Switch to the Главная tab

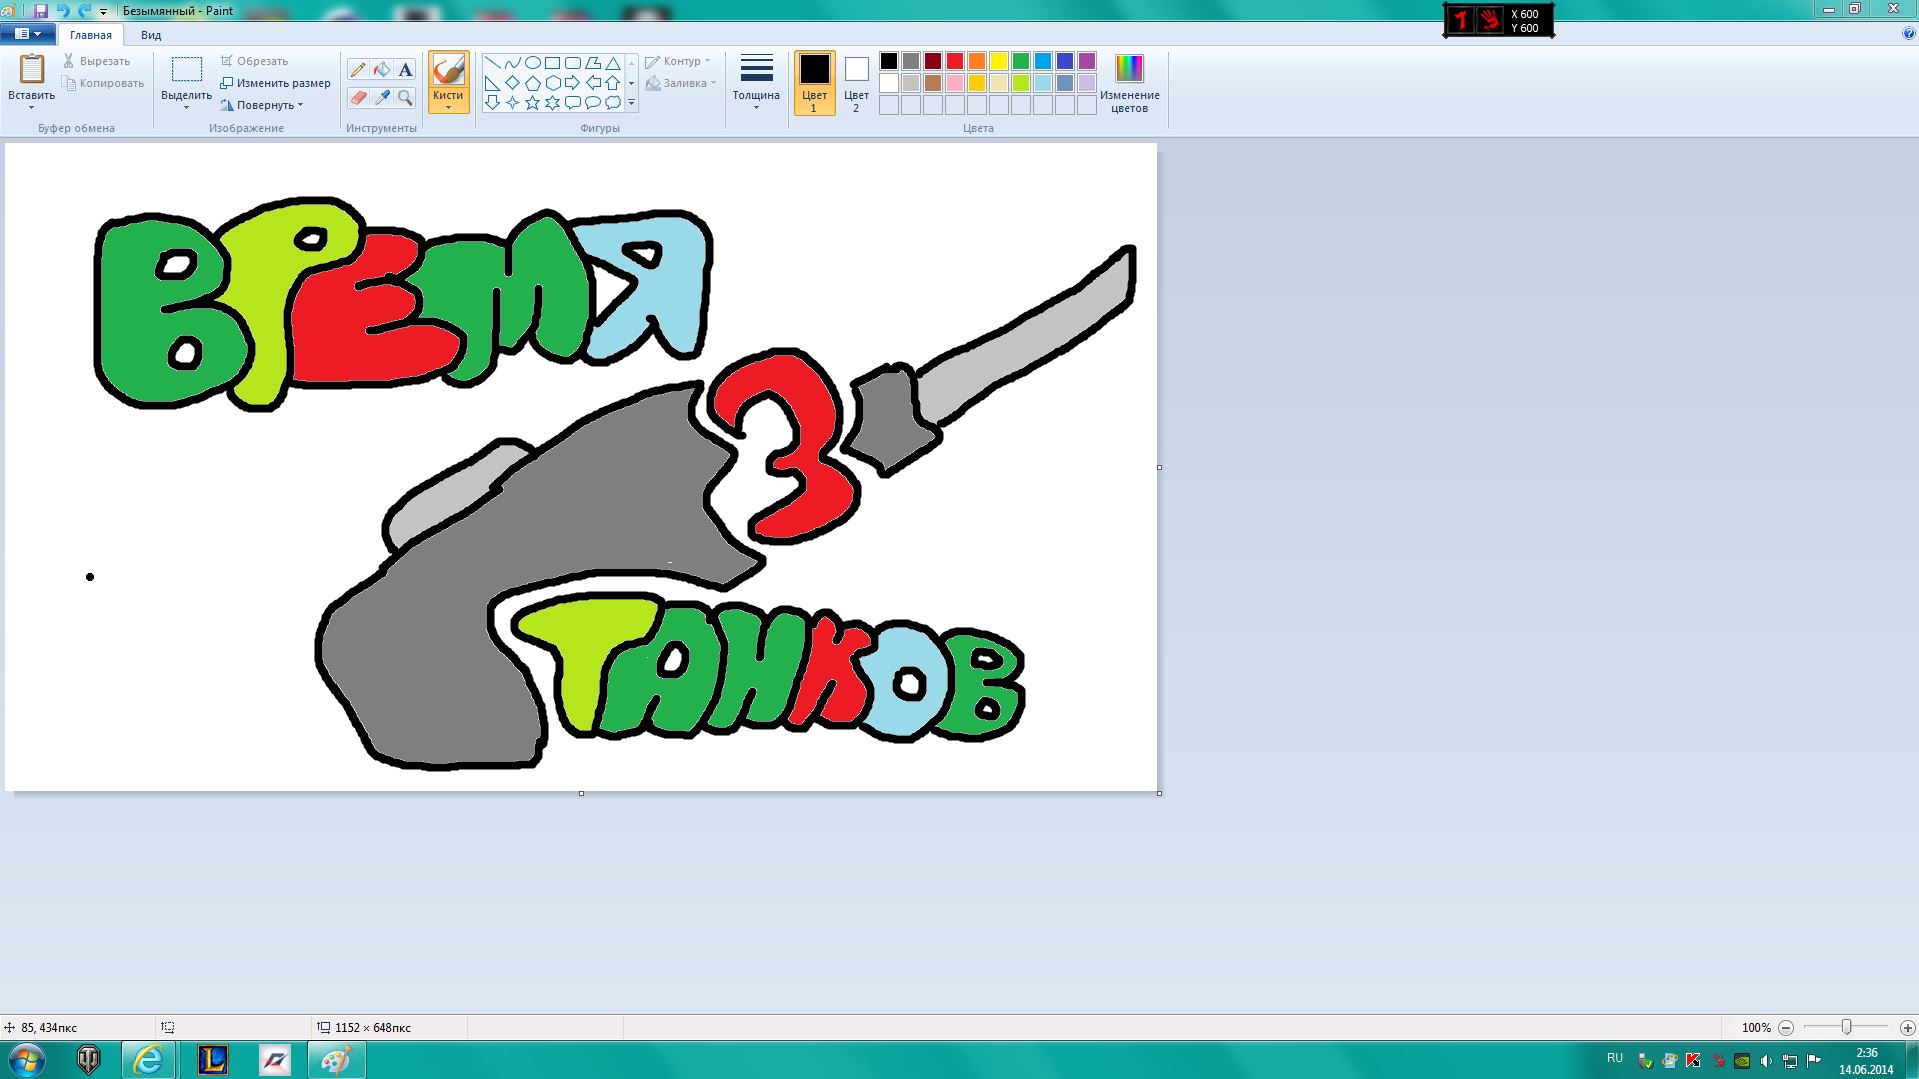[x=91, y=35]
